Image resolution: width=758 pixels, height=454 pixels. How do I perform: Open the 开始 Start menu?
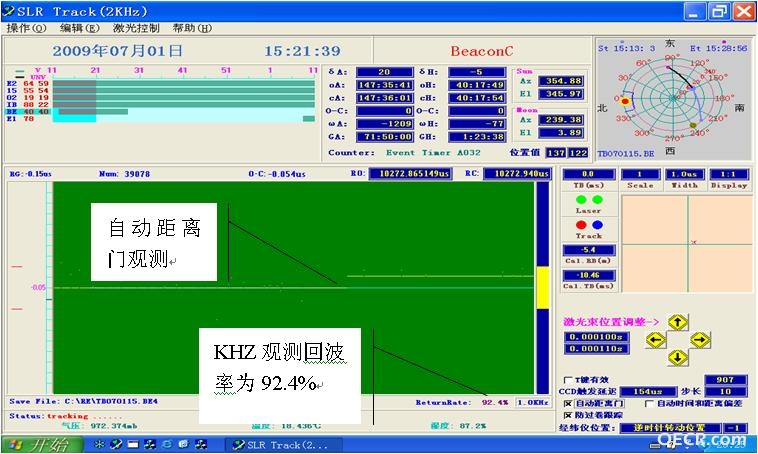[x=42, y=444]
